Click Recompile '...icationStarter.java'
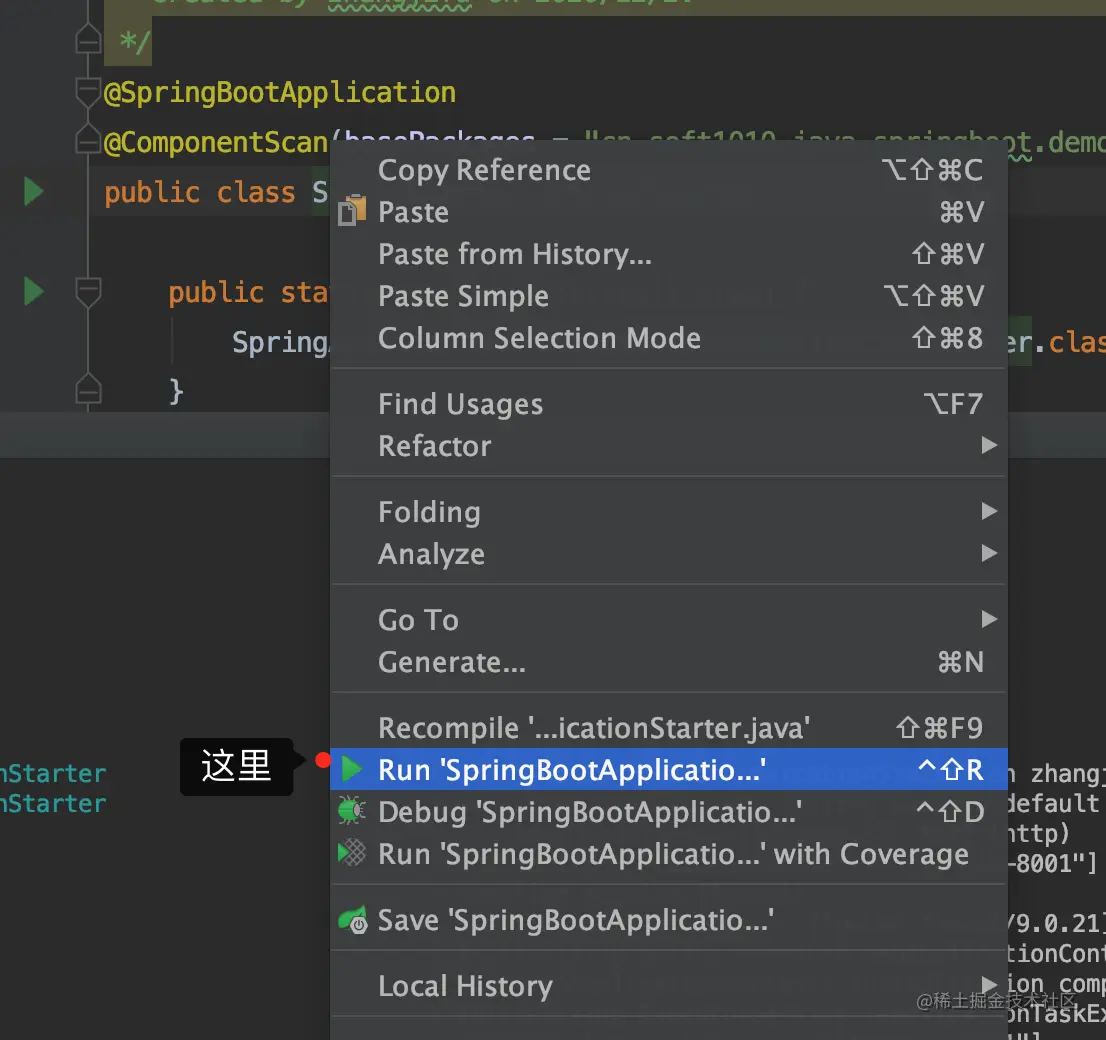The width and height of the screenshot is (1106, 1040). click(x=593, y=728)
